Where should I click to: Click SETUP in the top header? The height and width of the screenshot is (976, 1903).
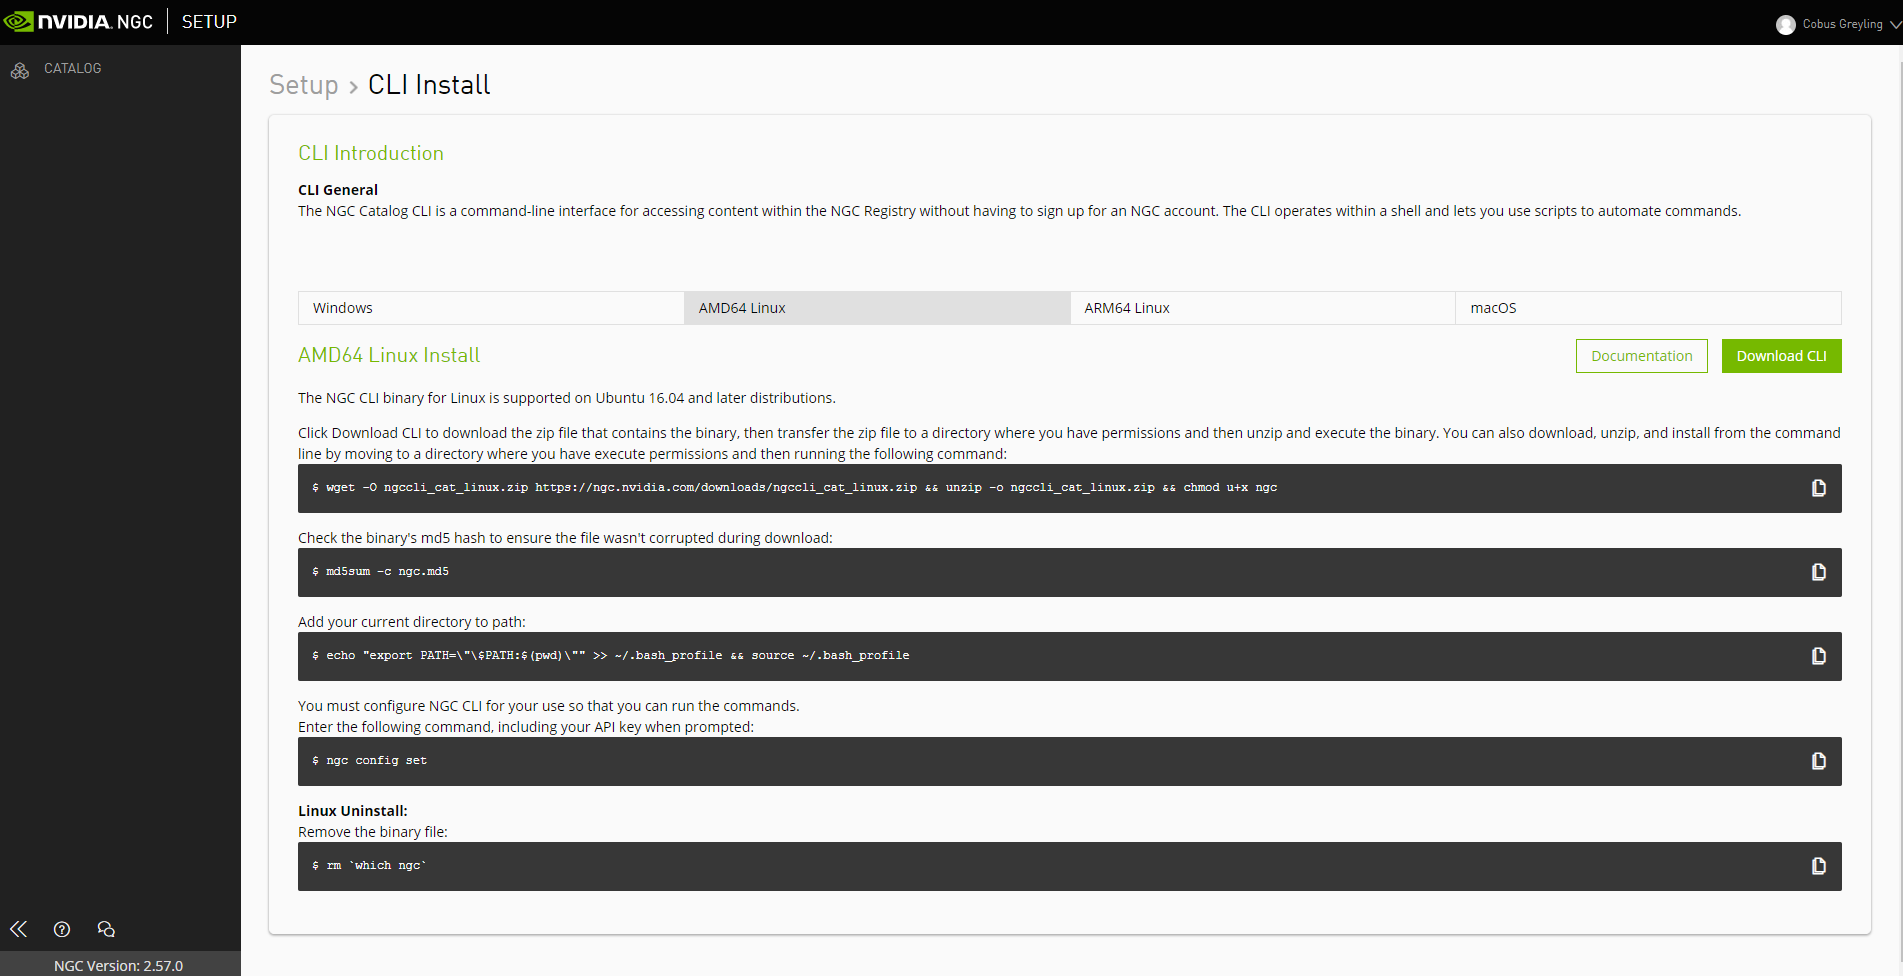pos(209,22)
